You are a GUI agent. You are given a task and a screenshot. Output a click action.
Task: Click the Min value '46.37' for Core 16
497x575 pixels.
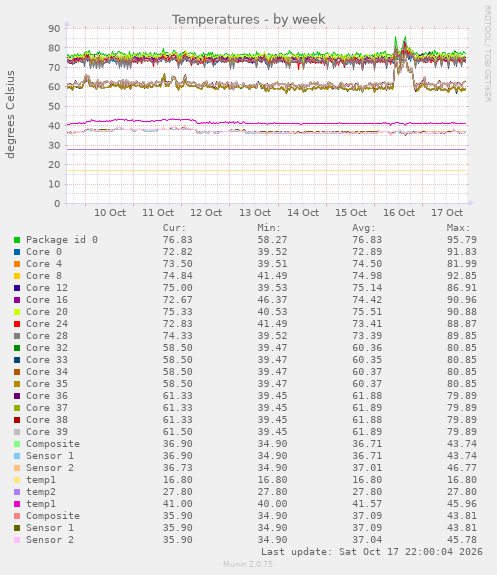[273, 300]
